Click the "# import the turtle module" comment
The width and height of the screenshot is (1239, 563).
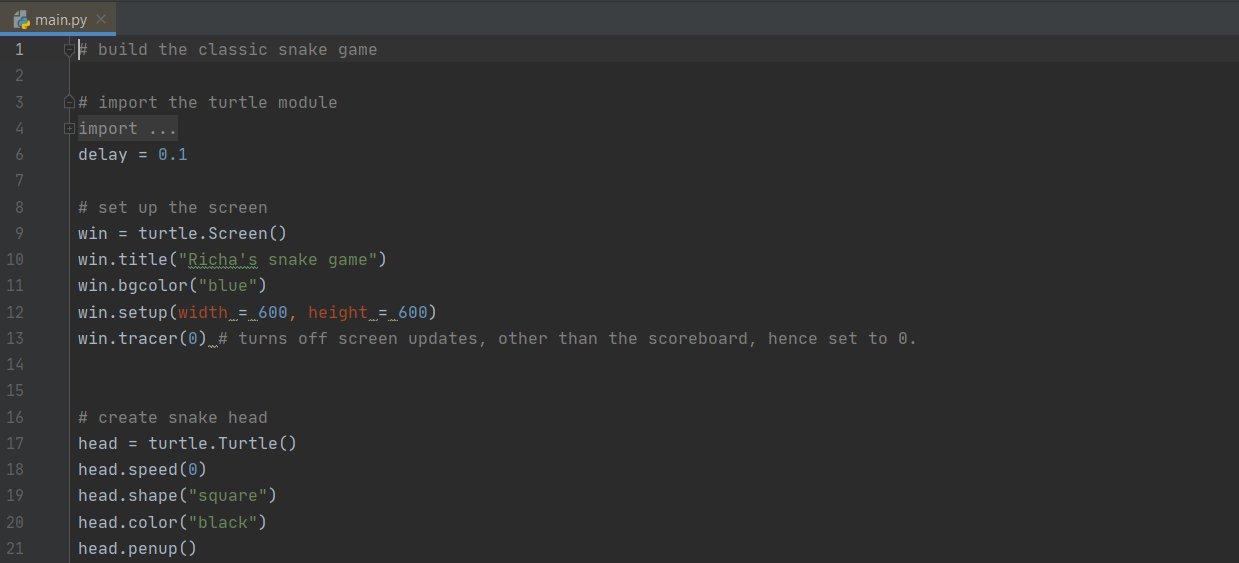pos(208,102)
